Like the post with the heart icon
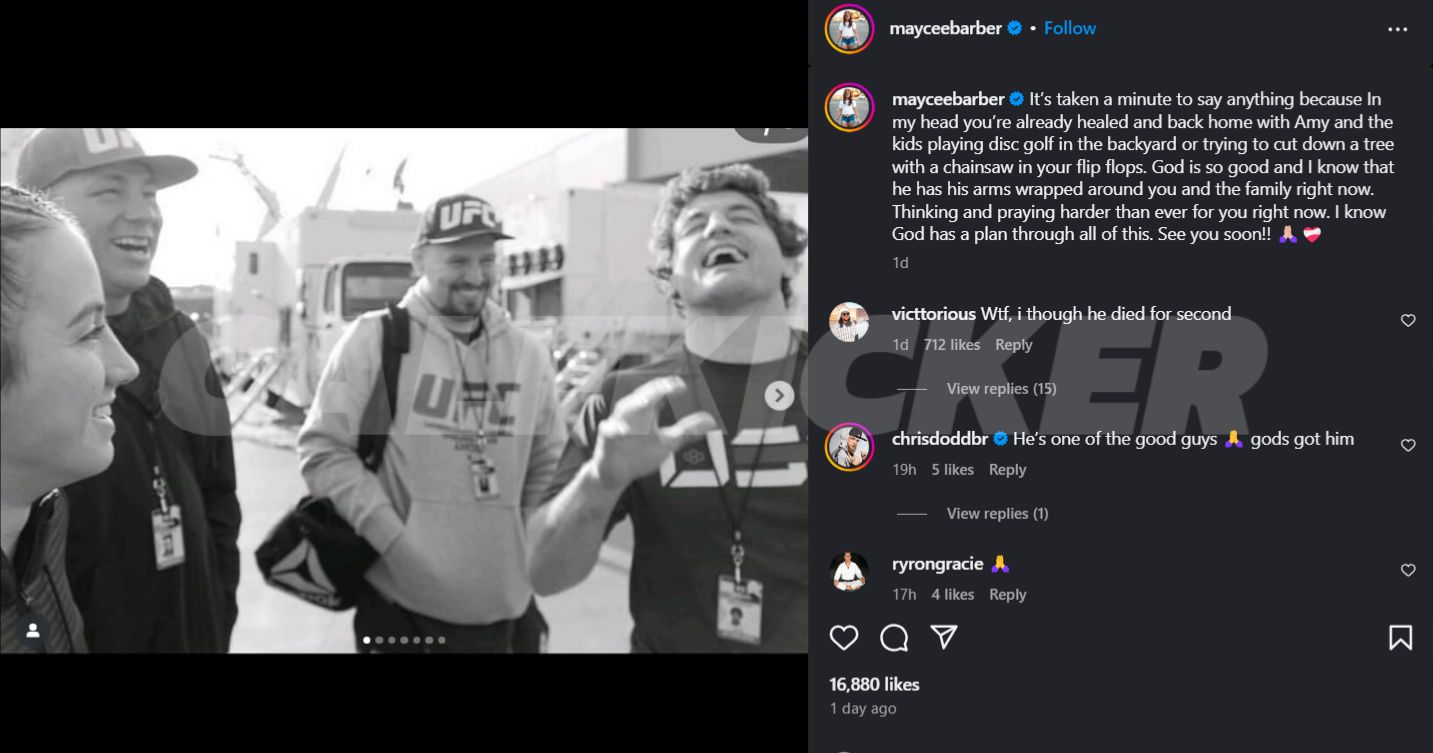The image size is (1433, 753). (844, 638)
